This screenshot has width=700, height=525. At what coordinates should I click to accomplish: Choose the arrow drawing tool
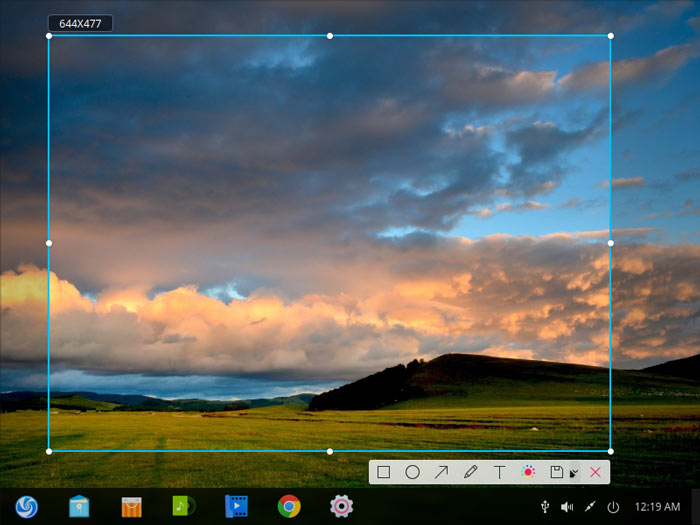tap(441, 472)
